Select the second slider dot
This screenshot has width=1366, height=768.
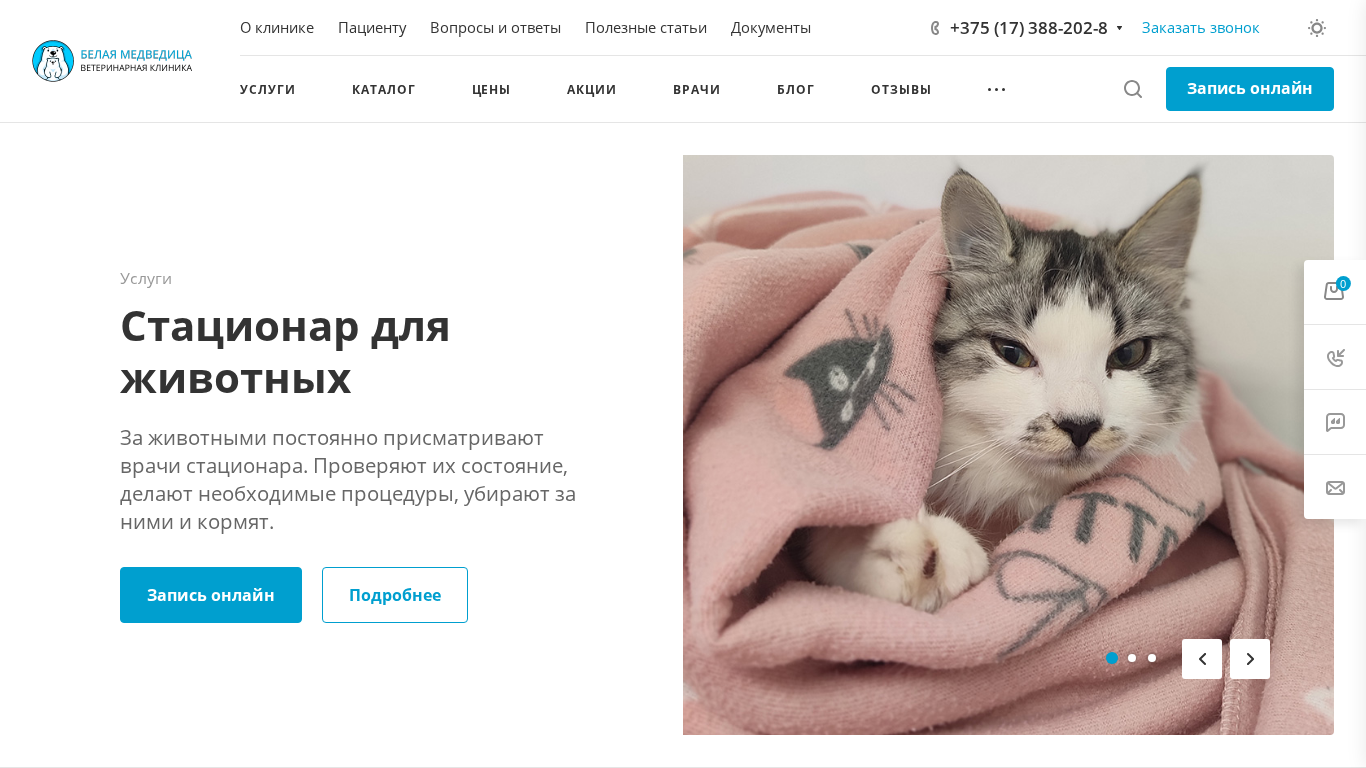pyautogui.click(x=1132, y=658)
